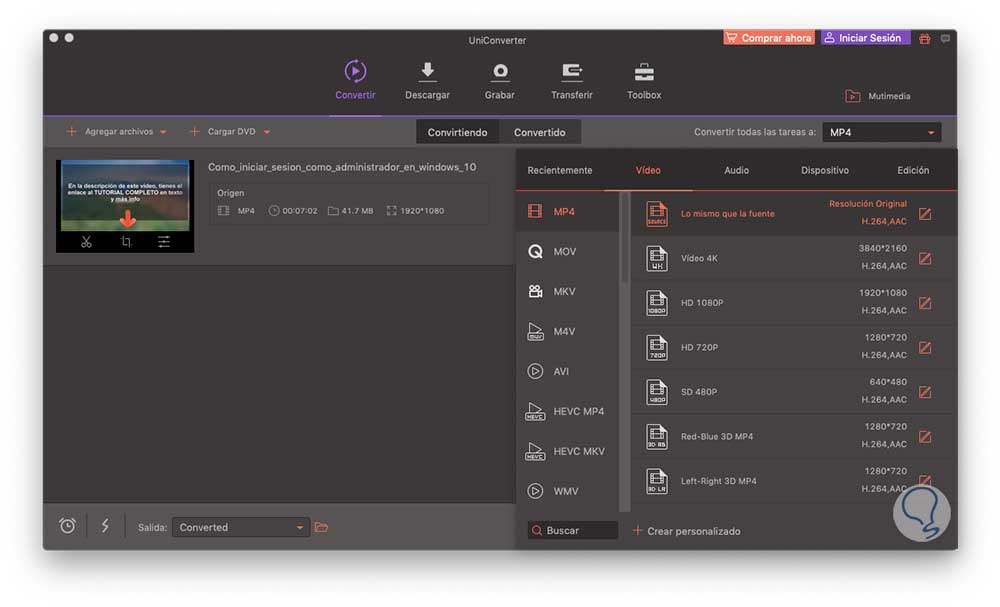Screen dimensions: 1000x607
Task: Open the effects adjustment sliders icon
Action: click(x=164, y=242)
